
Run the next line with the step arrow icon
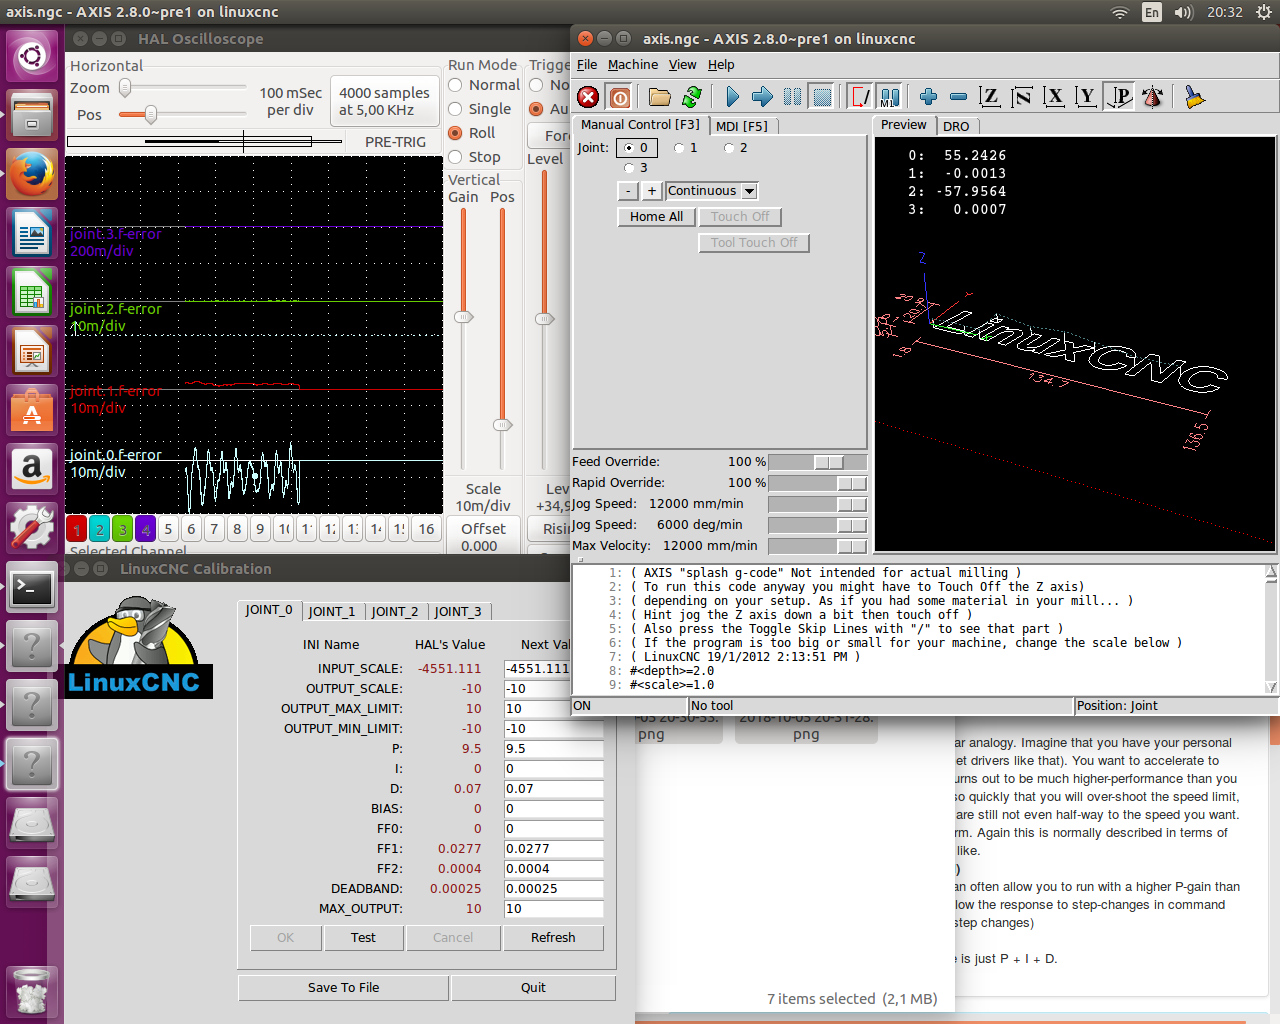pos(762,97)
